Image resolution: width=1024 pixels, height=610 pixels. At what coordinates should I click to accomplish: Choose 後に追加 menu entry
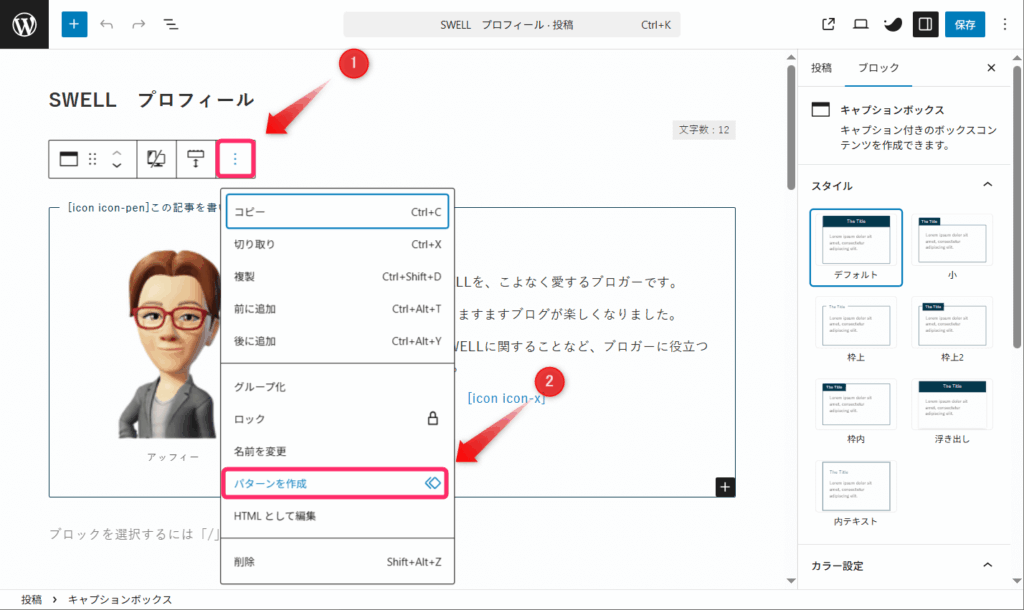338,341
